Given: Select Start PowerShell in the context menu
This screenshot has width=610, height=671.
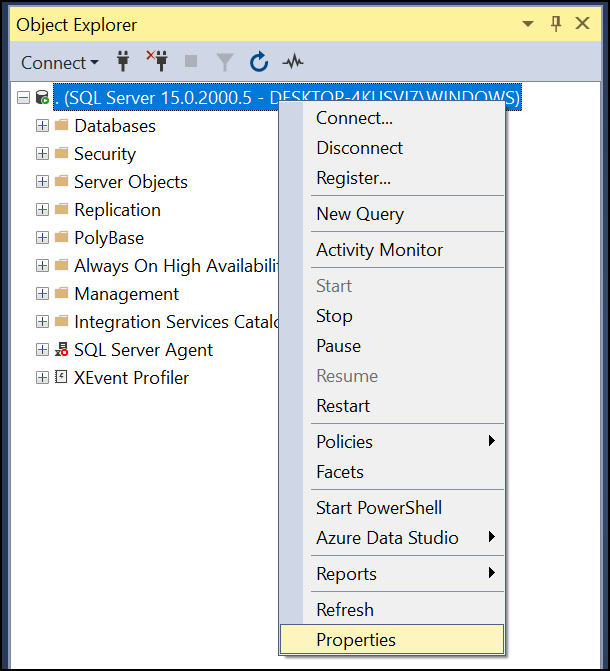Looking at the screenshot, I should (x=392, y=508).
